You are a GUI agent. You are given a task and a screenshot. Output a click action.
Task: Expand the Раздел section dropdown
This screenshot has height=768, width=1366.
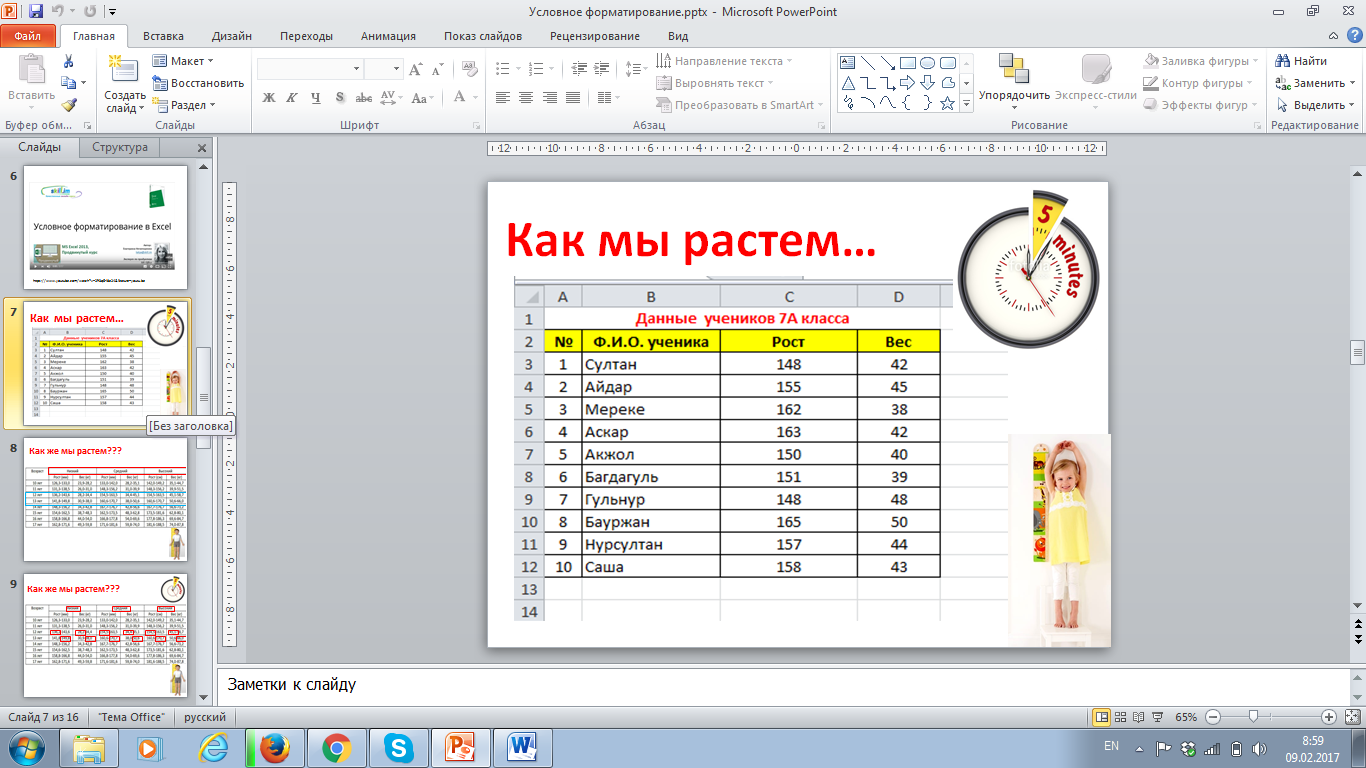pyautogui.click(x=214, y=105)
